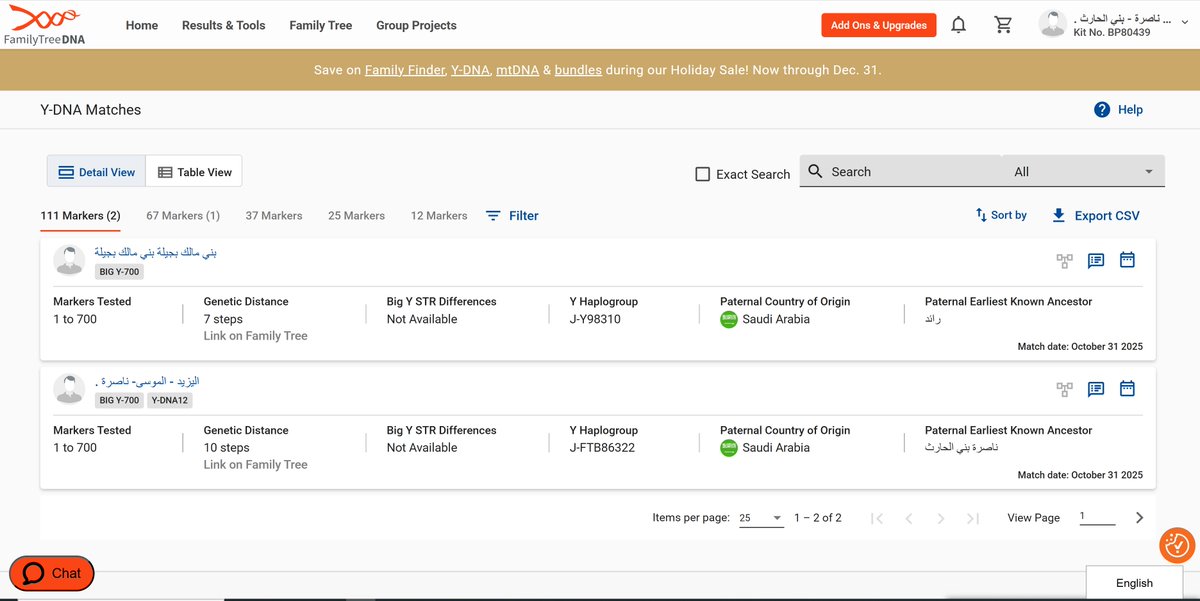1200x601 pixels.
Task: Open the Y-DNA sale link
Action: pyautogui.click(x=469, y=70)
